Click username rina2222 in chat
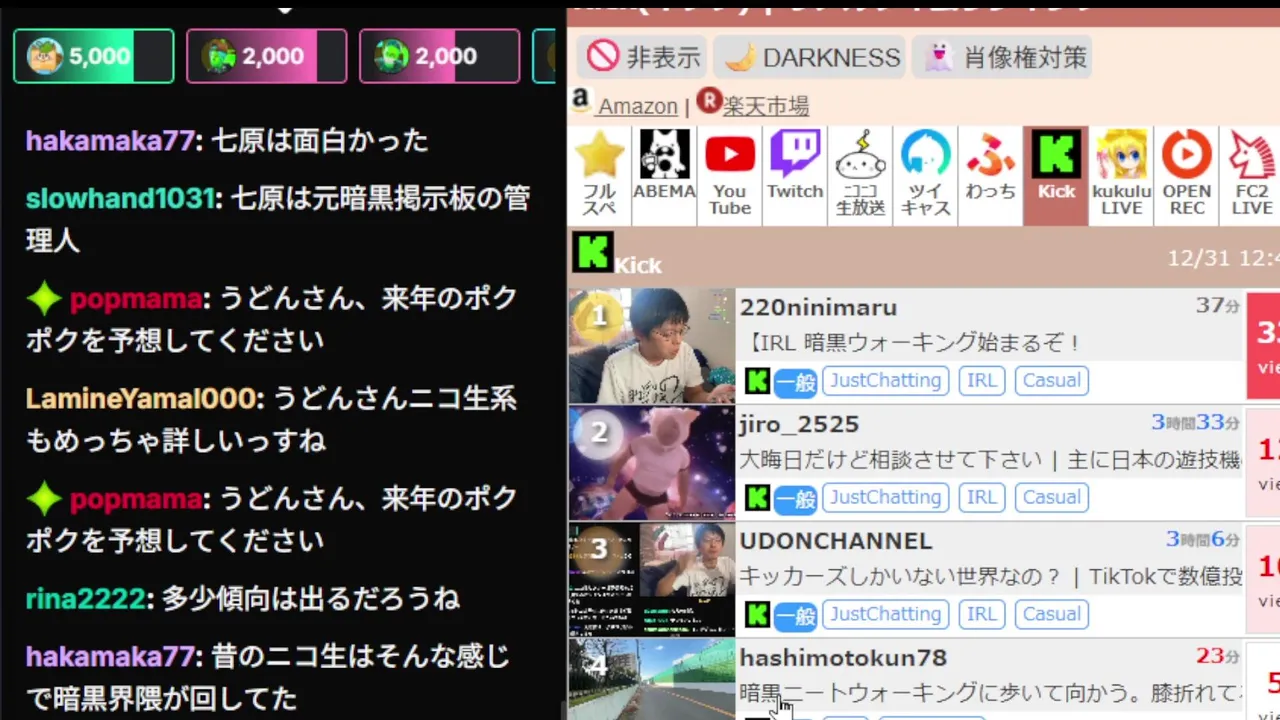 click(x=86, y=599)
